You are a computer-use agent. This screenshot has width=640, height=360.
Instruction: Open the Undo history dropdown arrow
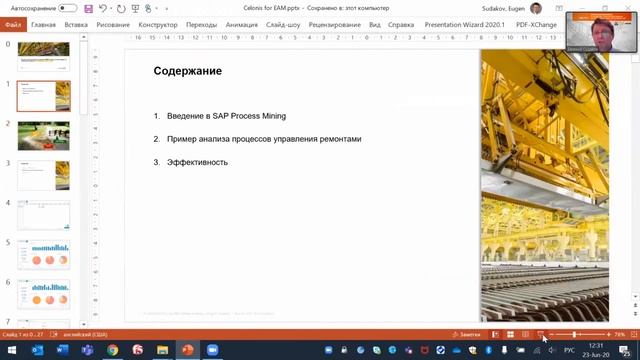click(x=111, y=8)
